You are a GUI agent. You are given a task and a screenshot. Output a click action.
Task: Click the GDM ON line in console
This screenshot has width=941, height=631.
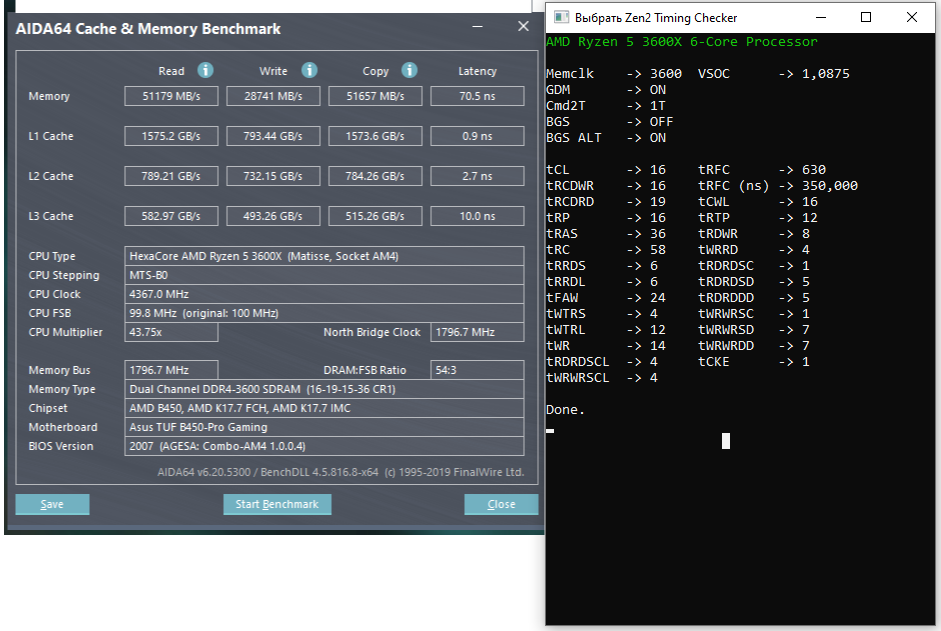click(x=606, y=89)
